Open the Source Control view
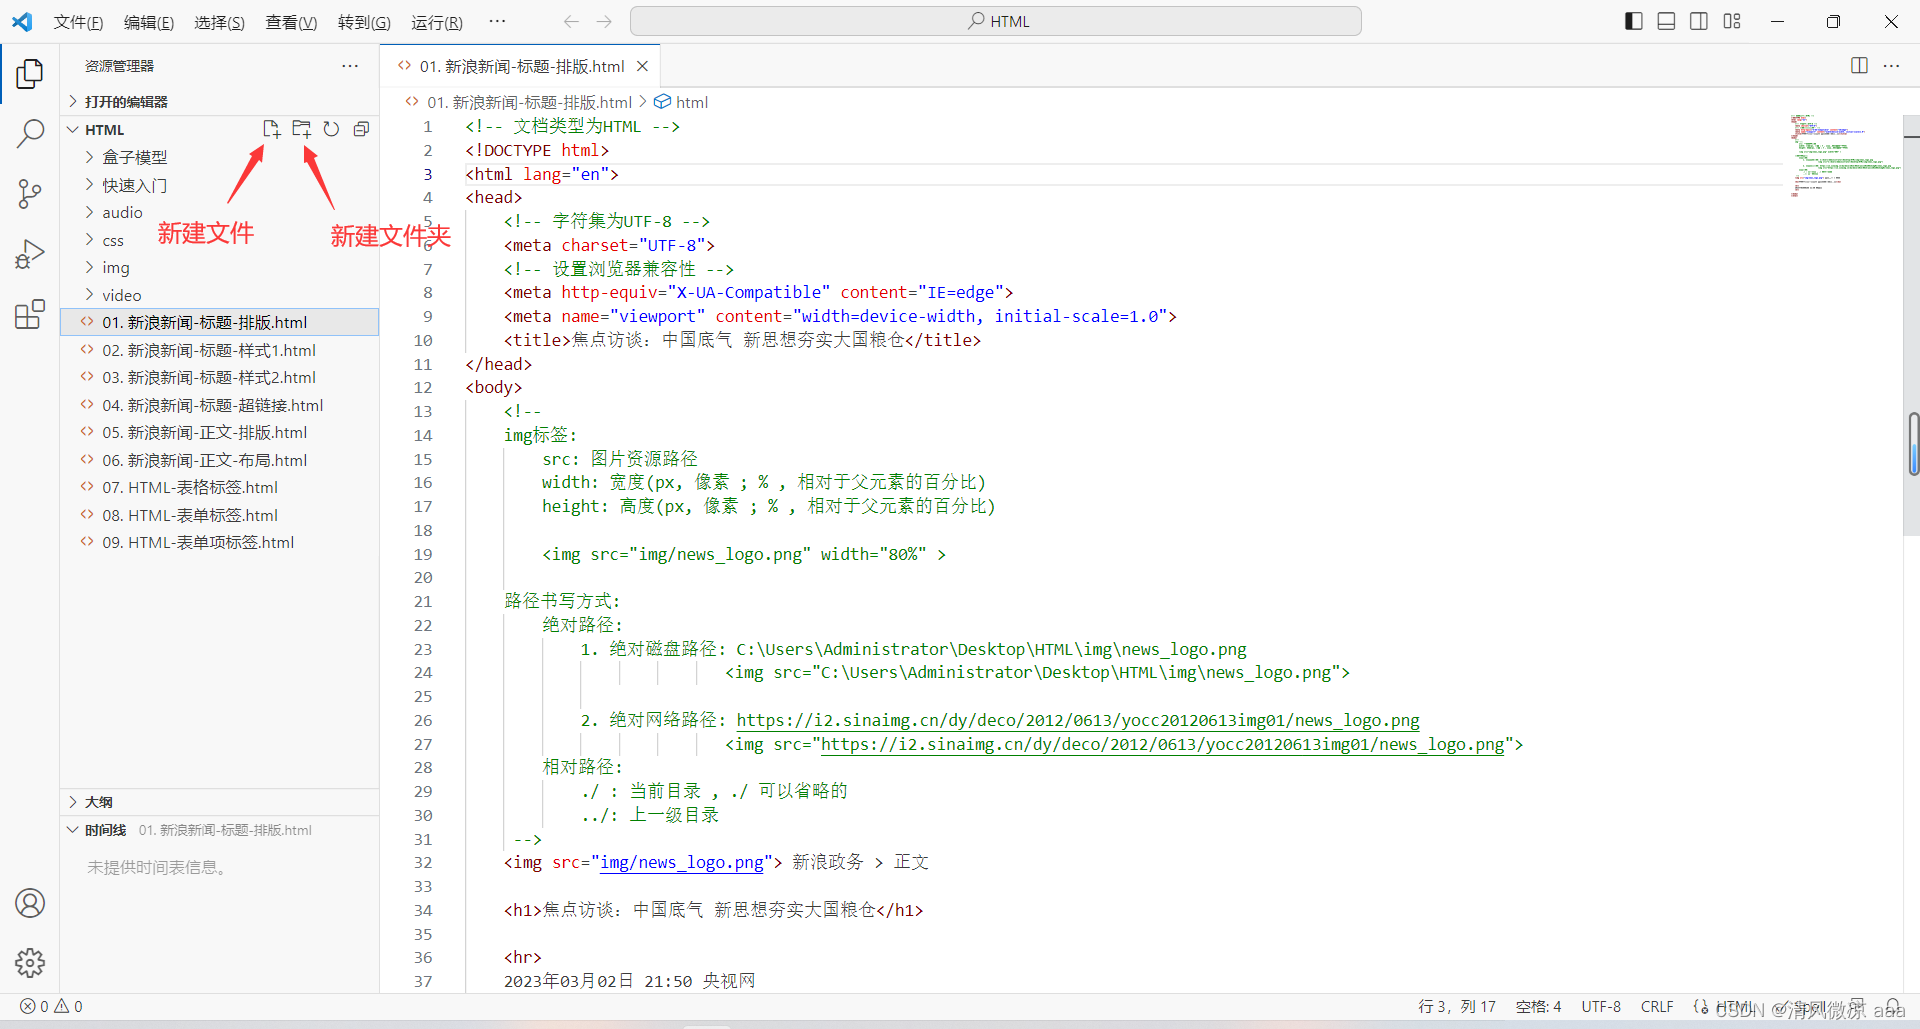 click(x=30, y=194)
